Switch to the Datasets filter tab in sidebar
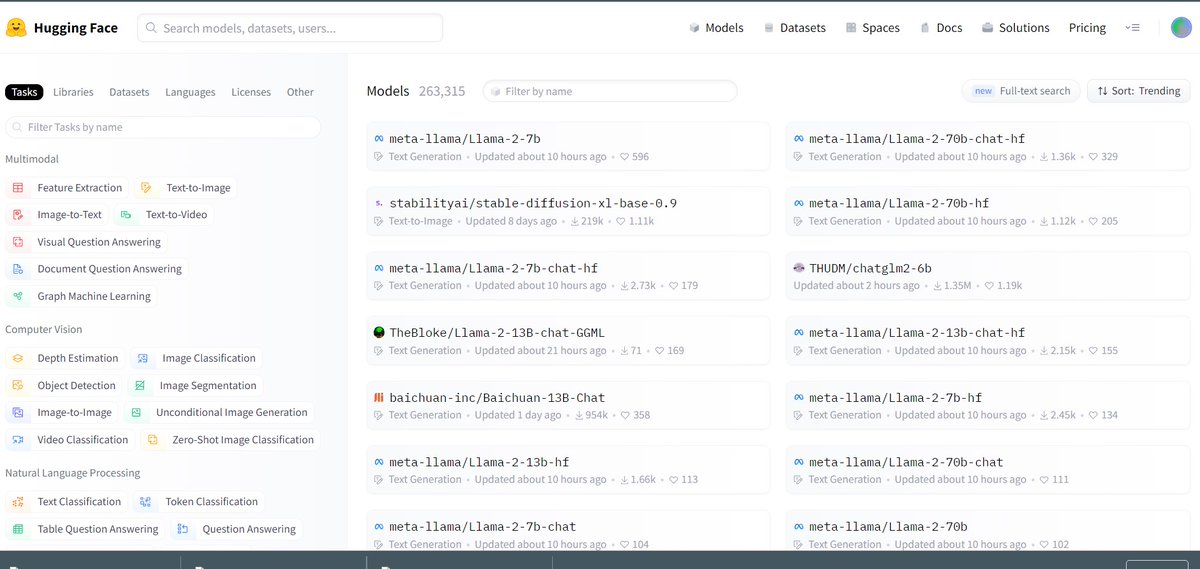 point(129,92)
